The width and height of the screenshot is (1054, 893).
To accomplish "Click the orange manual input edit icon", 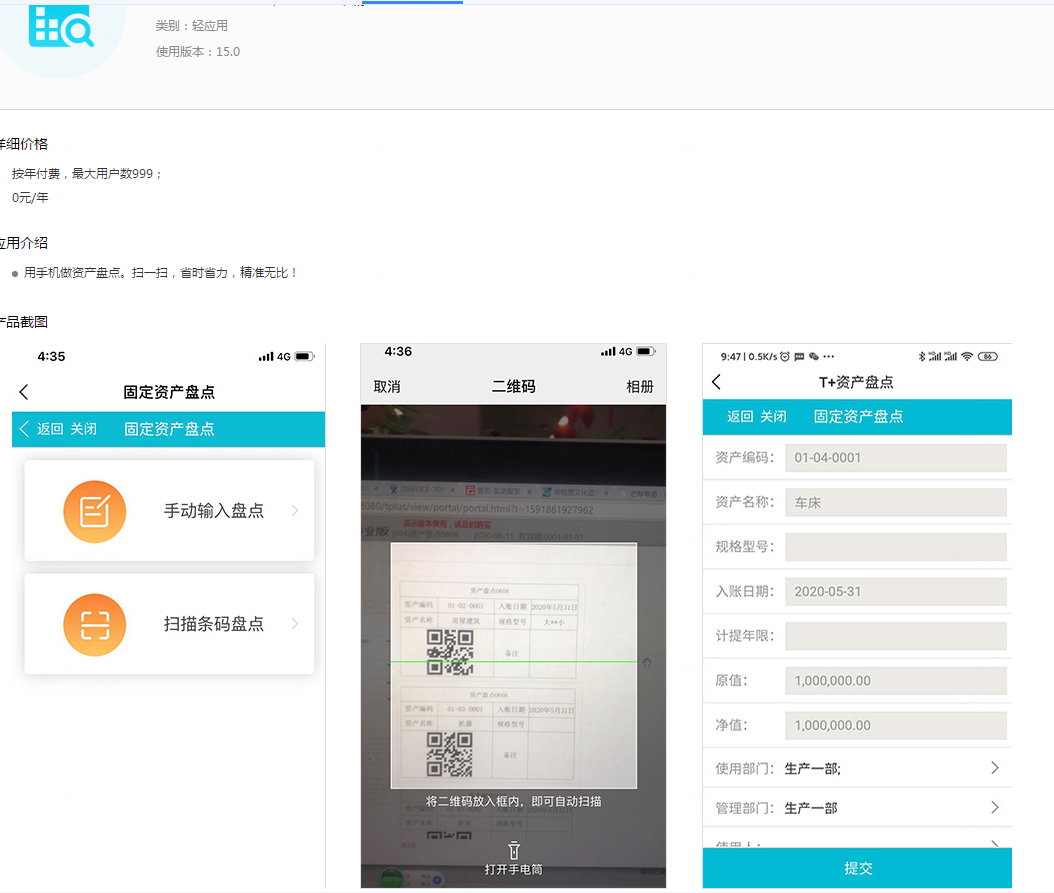I will (x=95, y=512).
